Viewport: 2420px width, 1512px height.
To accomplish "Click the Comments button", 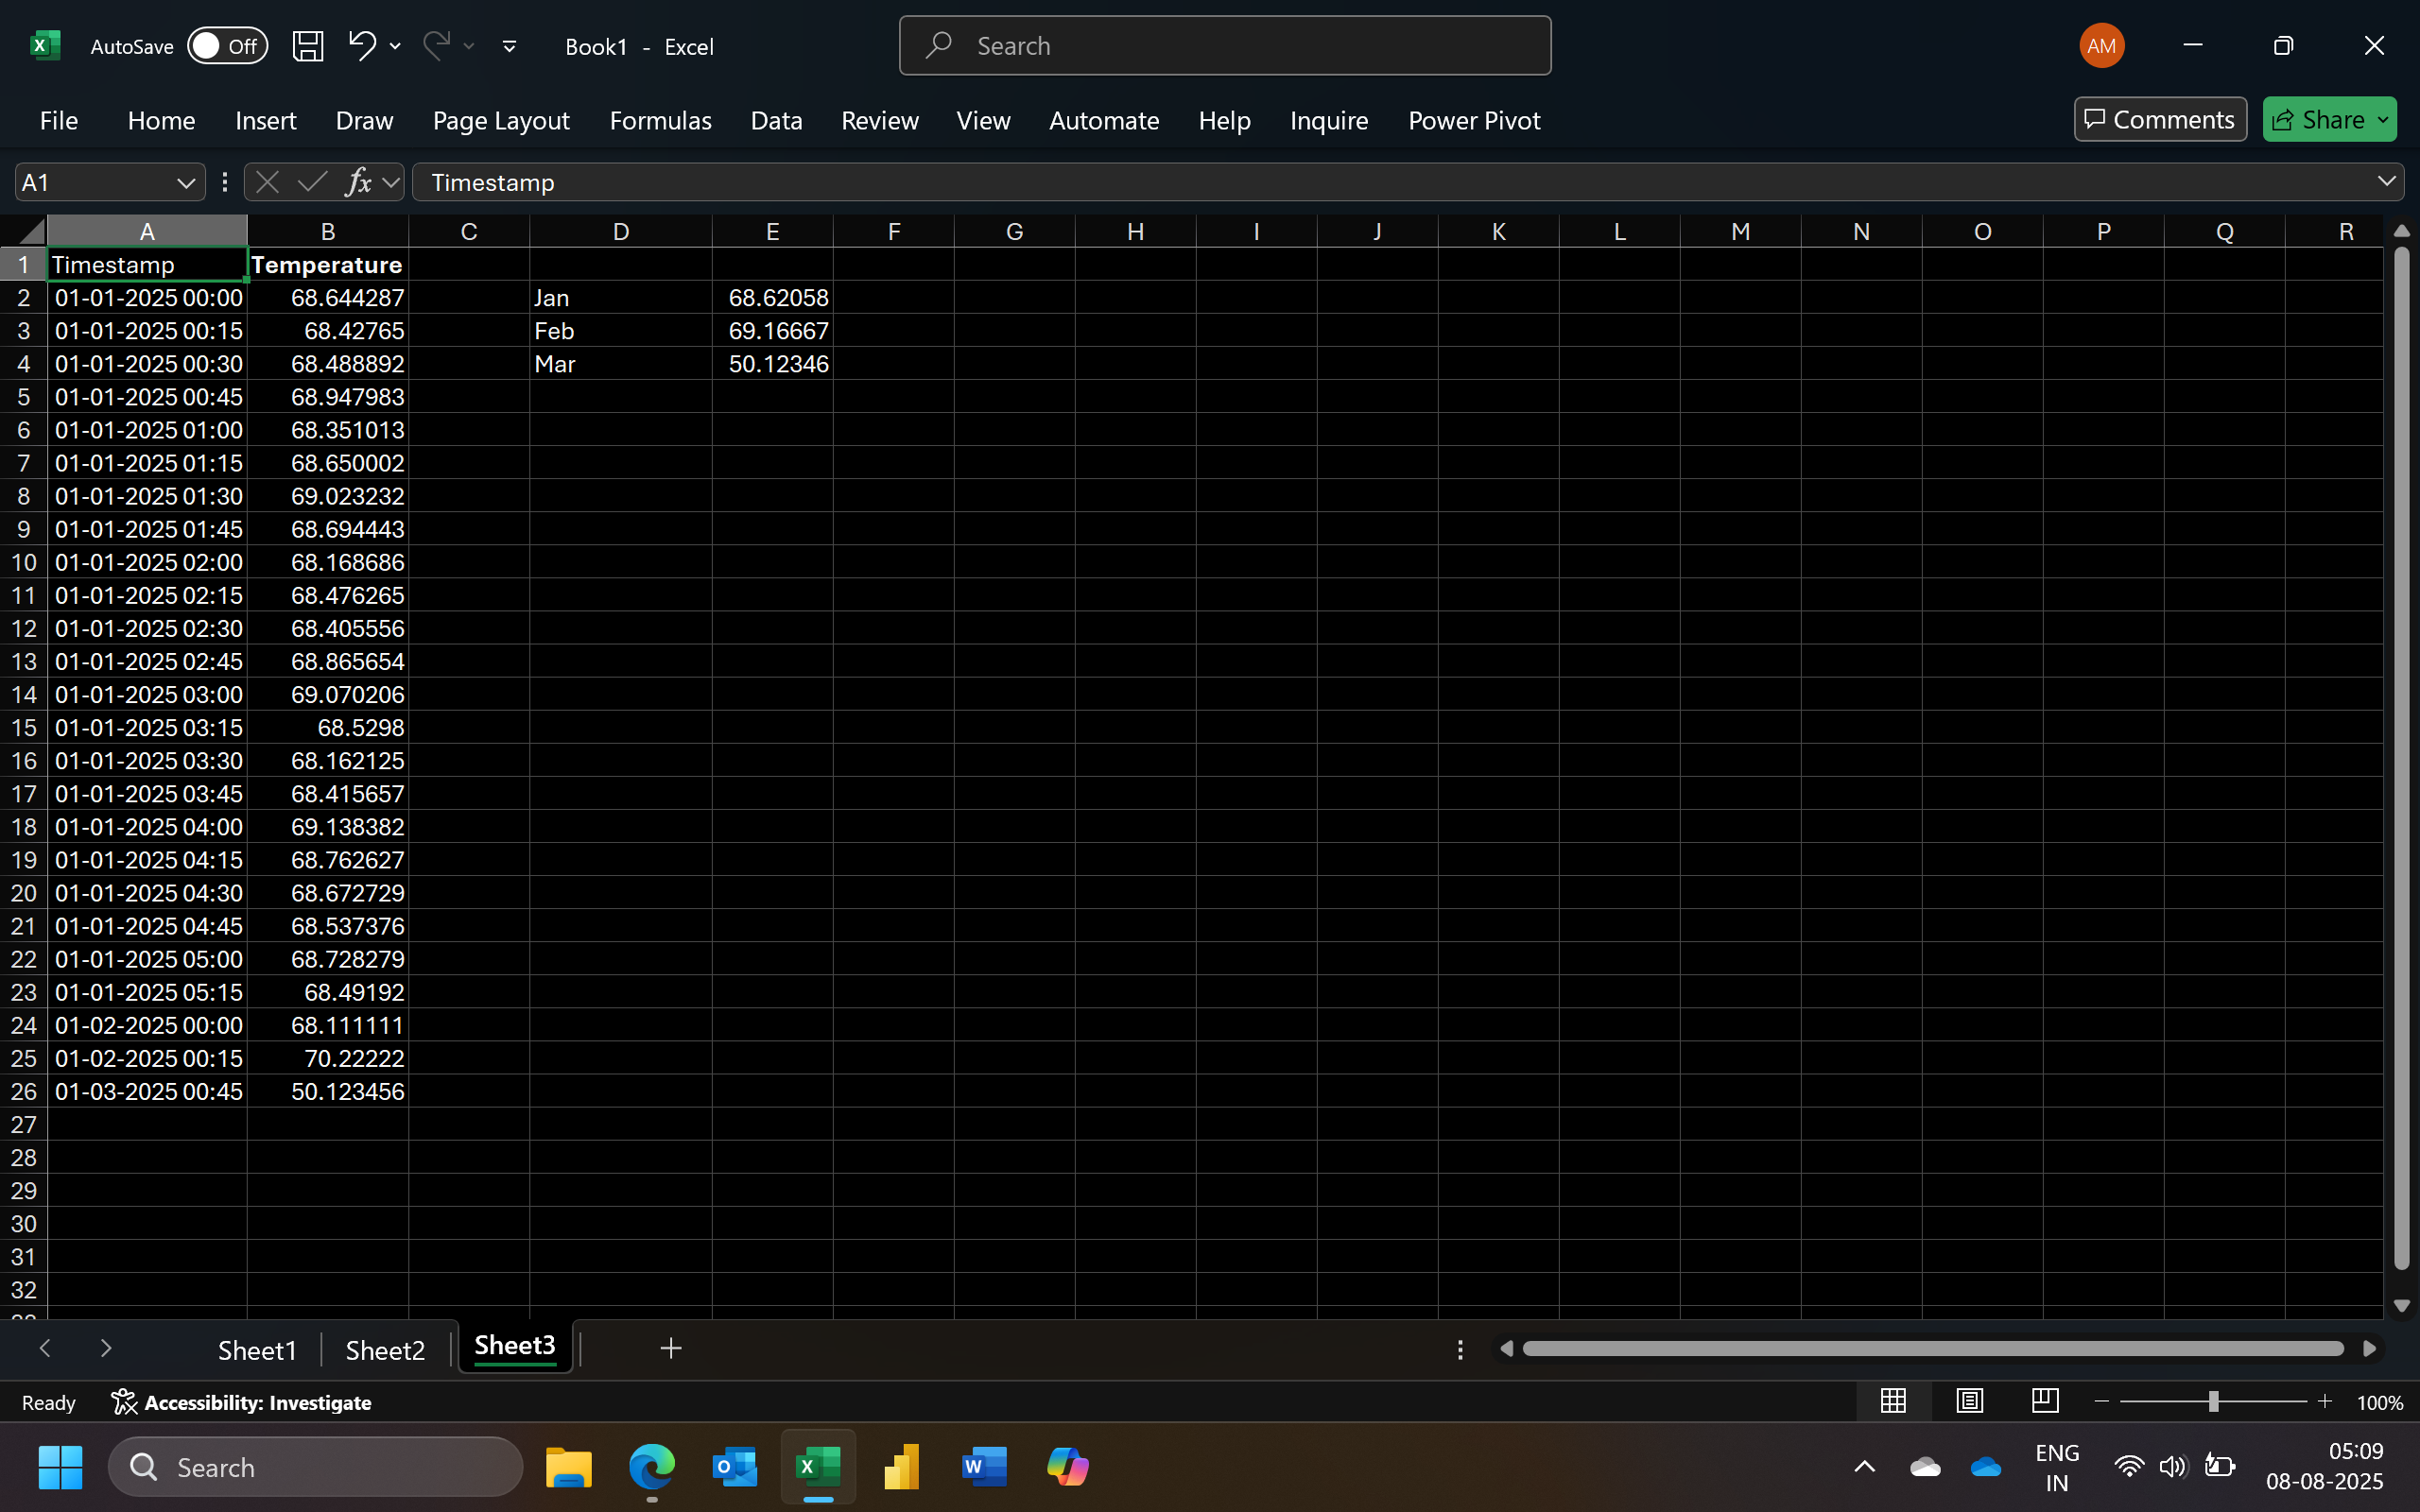I will [x=2159, y=120].
